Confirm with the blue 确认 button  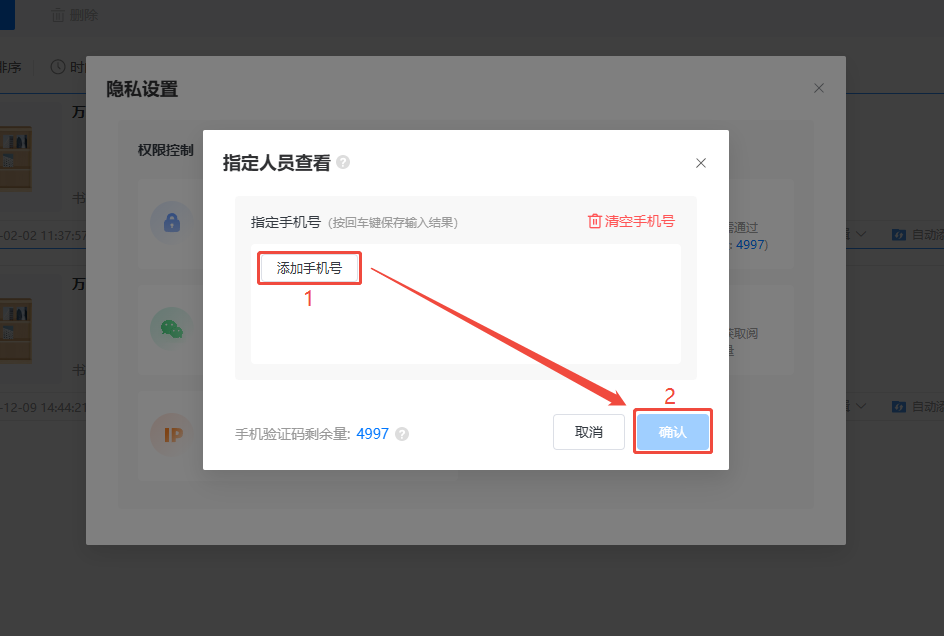(x=673, y=432)
